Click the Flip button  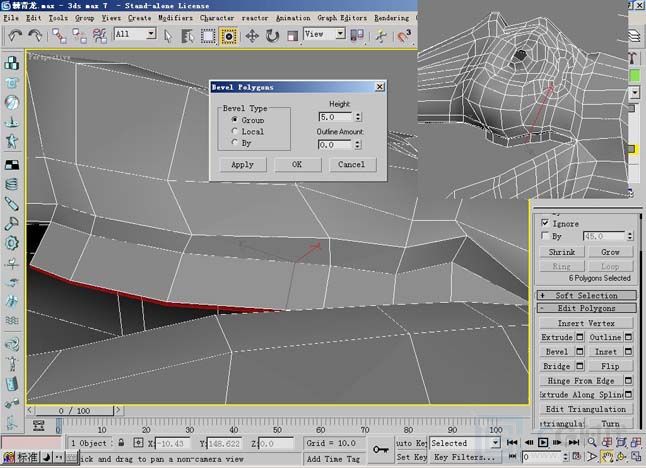tap(610, 366)
